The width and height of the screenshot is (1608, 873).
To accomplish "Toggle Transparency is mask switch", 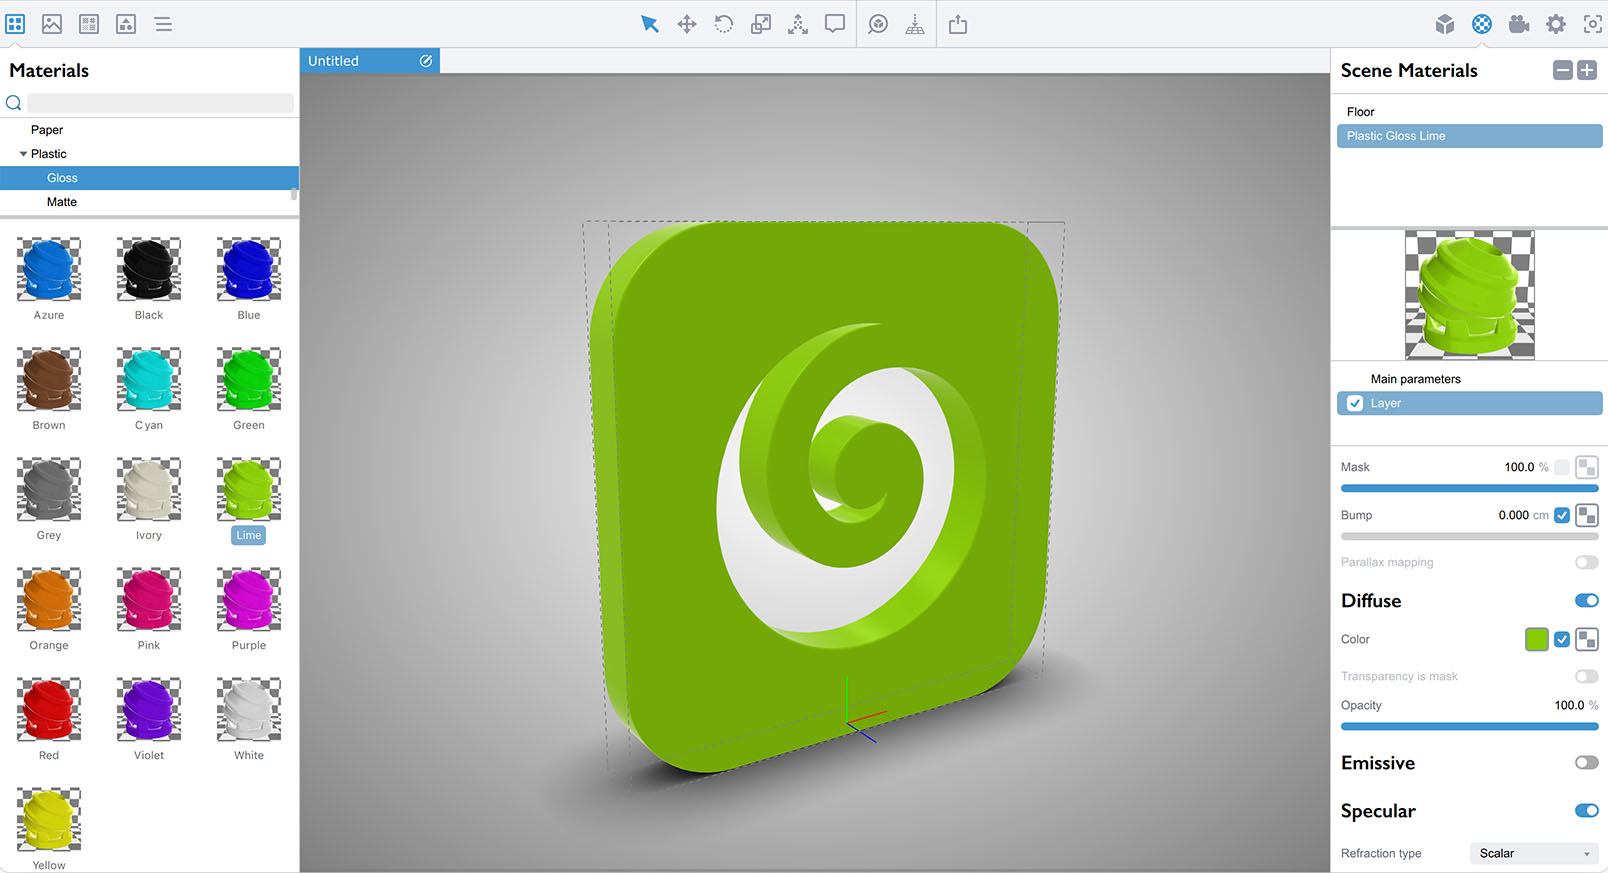I will [x=1587, y=676].
